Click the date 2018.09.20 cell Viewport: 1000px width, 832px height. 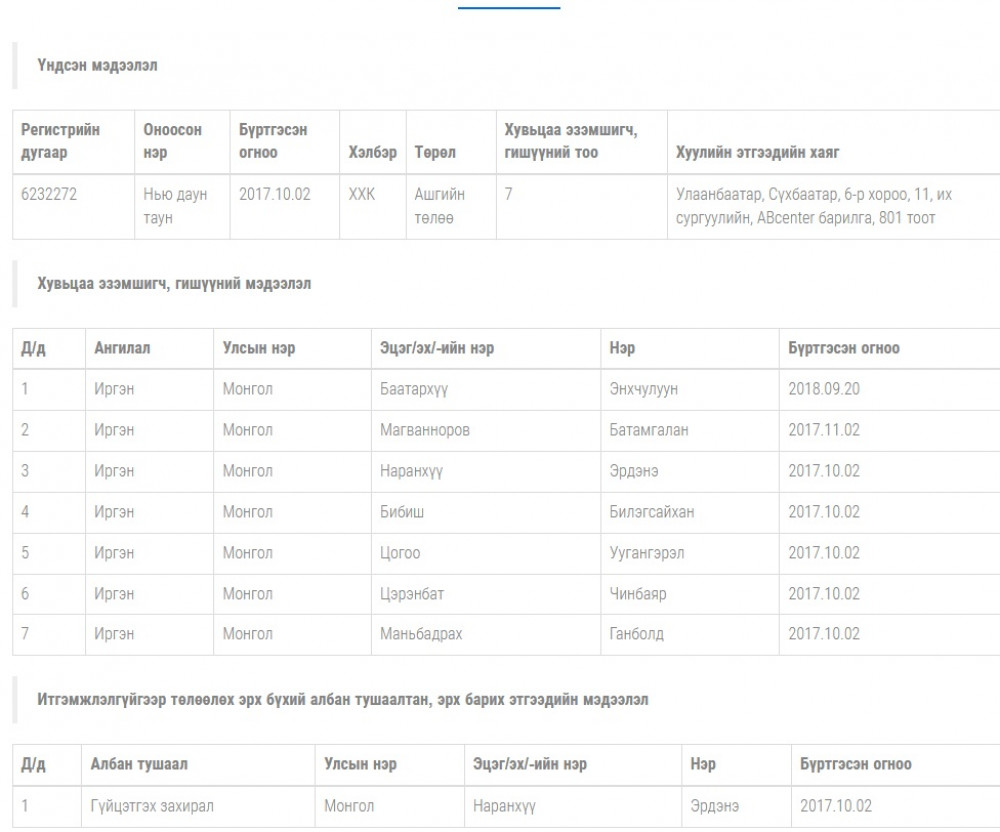pyautogui.click(x=823, y=389)
